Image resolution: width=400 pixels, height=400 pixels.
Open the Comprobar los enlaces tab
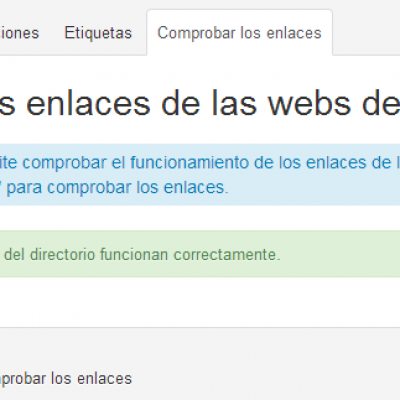[x=239, y=33]
